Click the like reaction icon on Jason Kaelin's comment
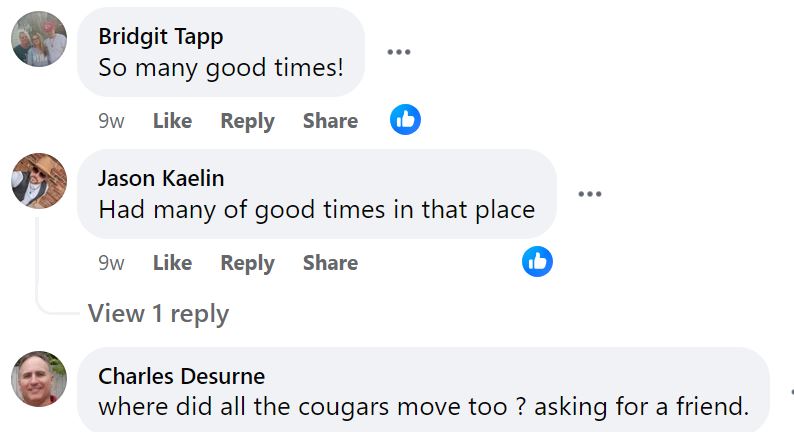Viewport: 794px width, 432px height. [x=537, y=262]
